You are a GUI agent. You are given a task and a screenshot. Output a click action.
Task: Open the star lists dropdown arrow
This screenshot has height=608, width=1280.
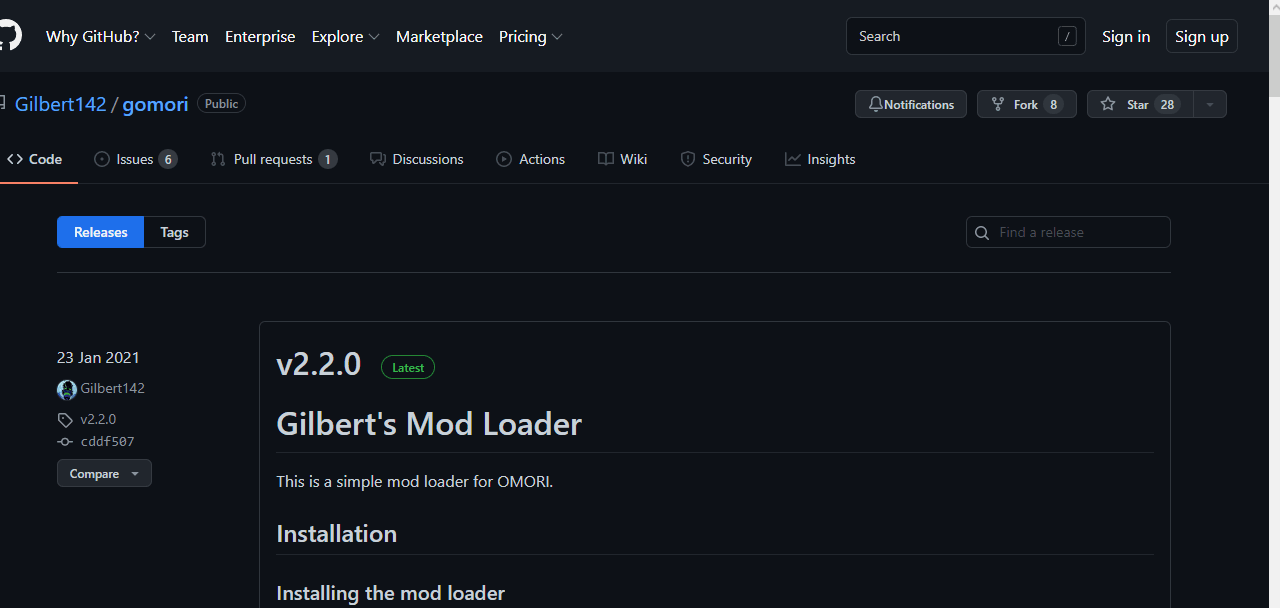(1210, 104)
